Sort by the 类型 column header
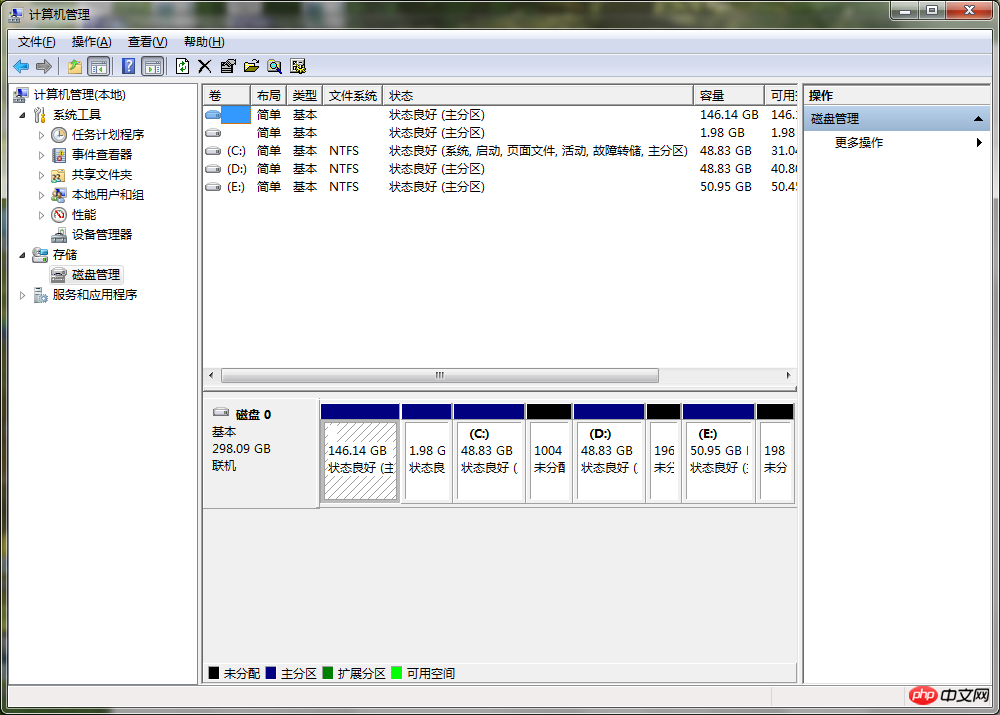 click(x=304, y=96)
